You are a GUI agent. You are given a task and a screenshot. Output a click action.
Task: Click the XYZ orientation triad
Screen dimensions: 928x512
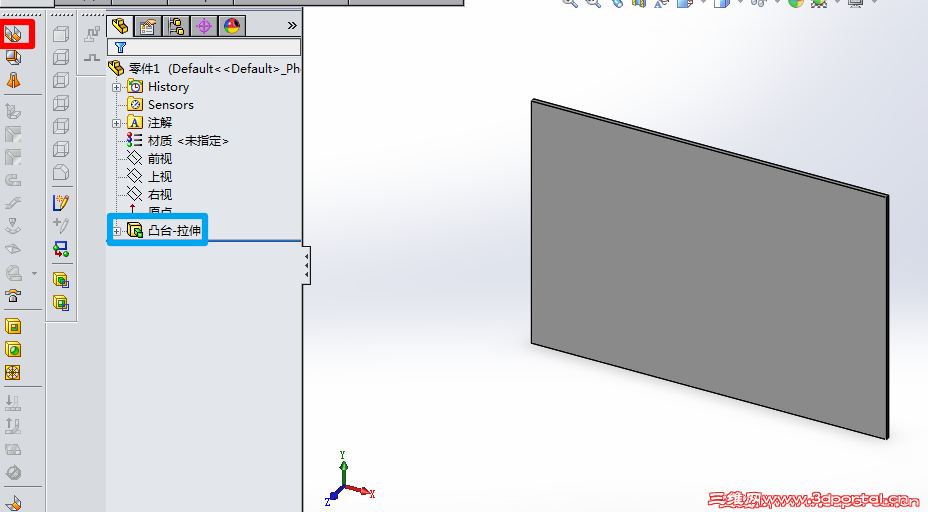[x=348, y=478]
